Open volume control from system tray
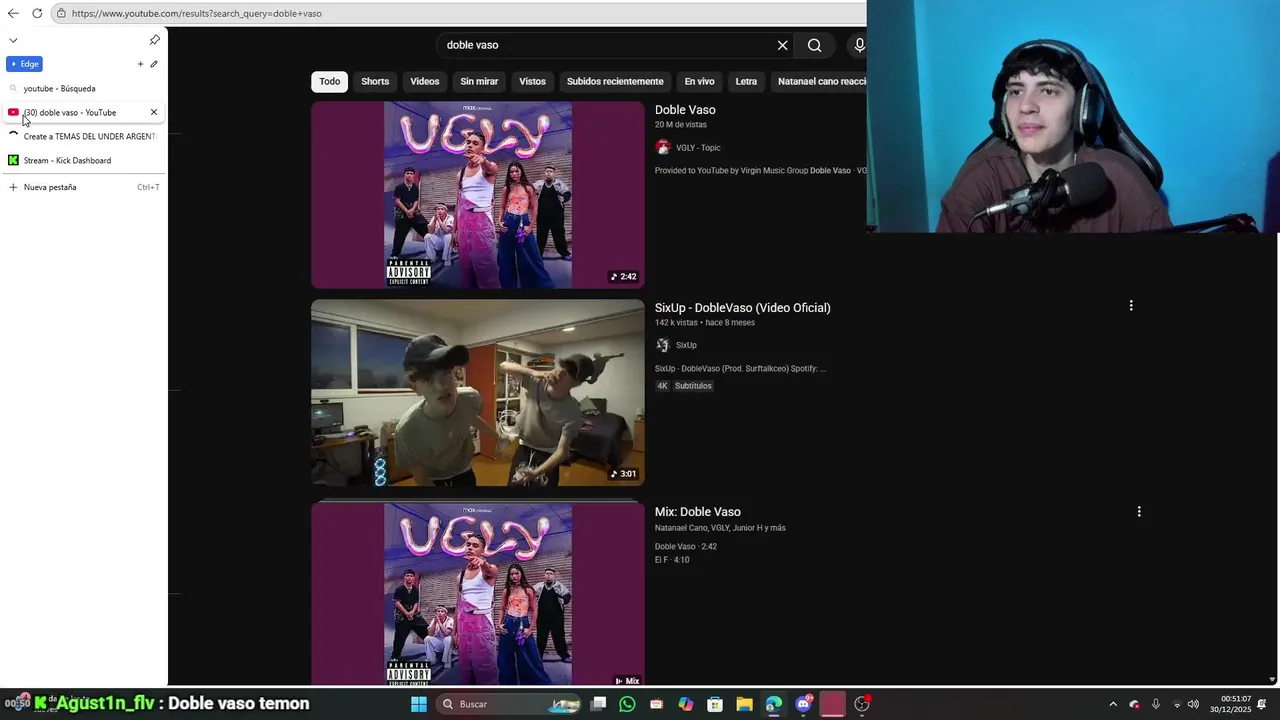Viewport: 1280px width, 720px height. [x=1193, y=704]
